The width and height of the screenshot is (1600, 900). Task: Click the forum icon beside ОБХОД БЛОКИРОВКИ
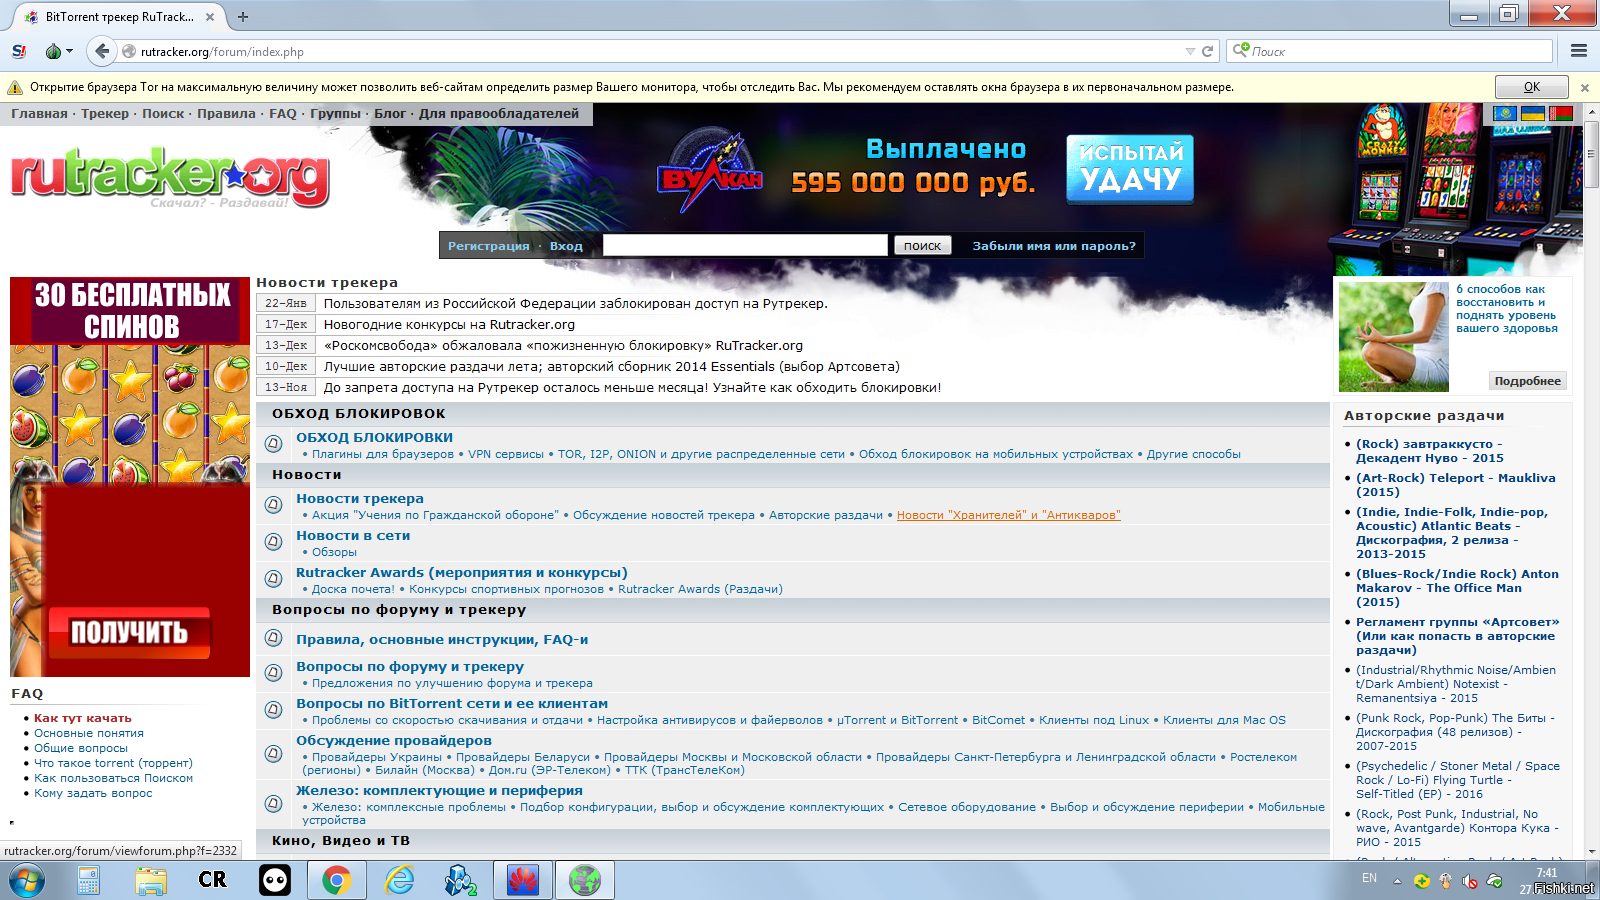tap(273, 444)
